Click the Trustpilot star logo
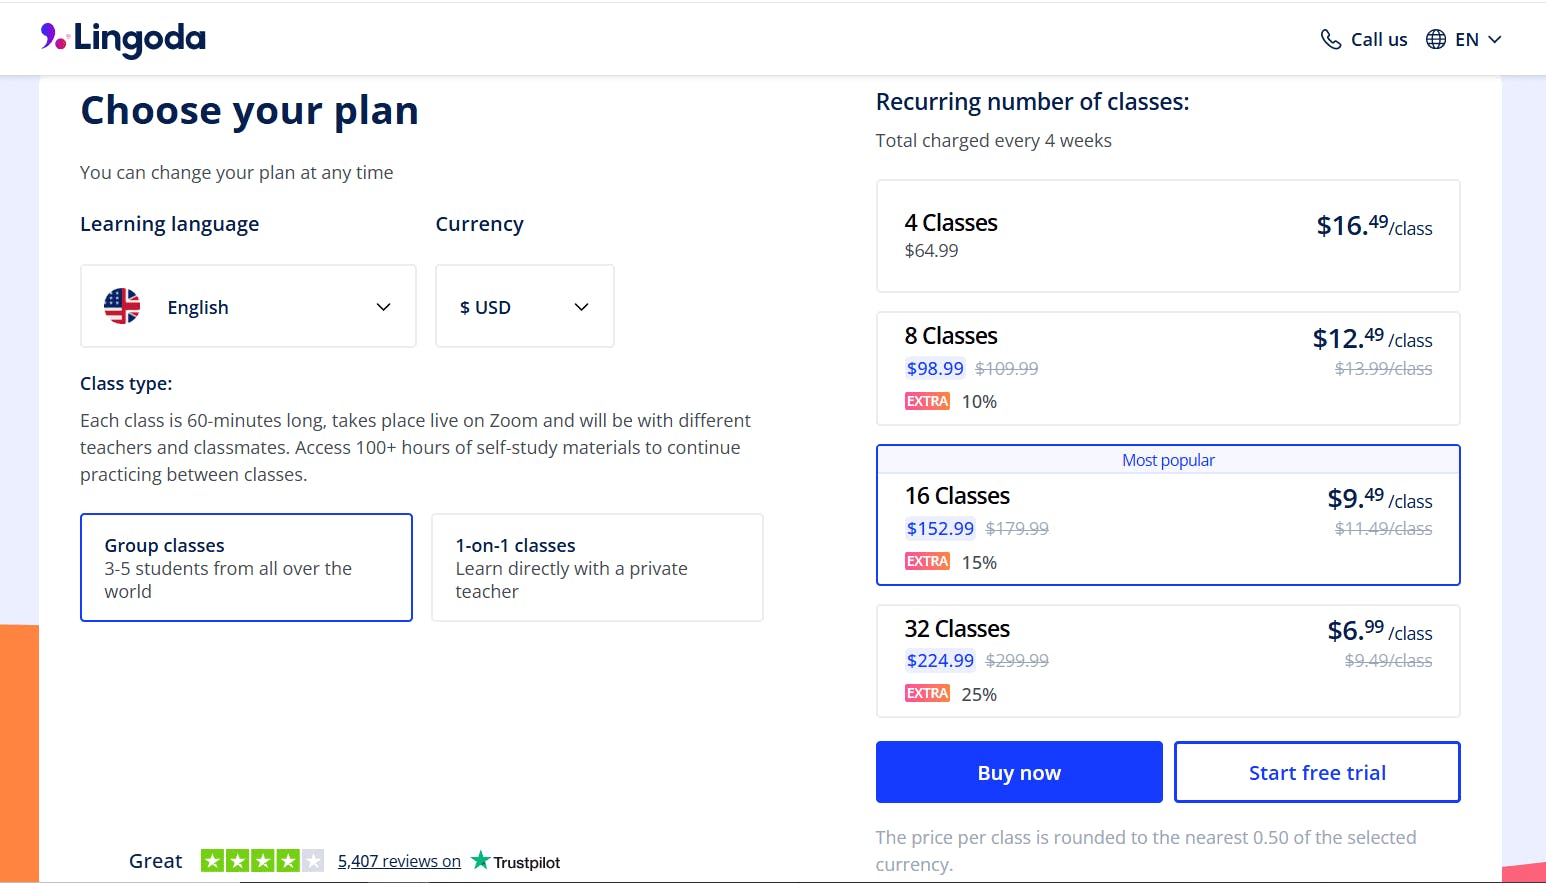This screenshot has height=883, width=1546. click(x=481, y=861)
